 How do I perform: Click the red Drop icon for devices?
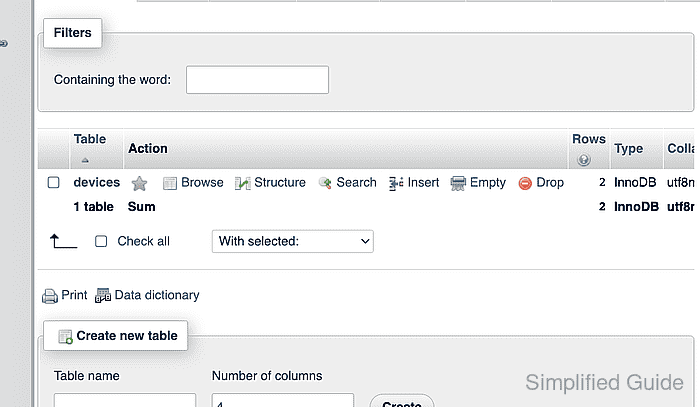click(525, 183)
